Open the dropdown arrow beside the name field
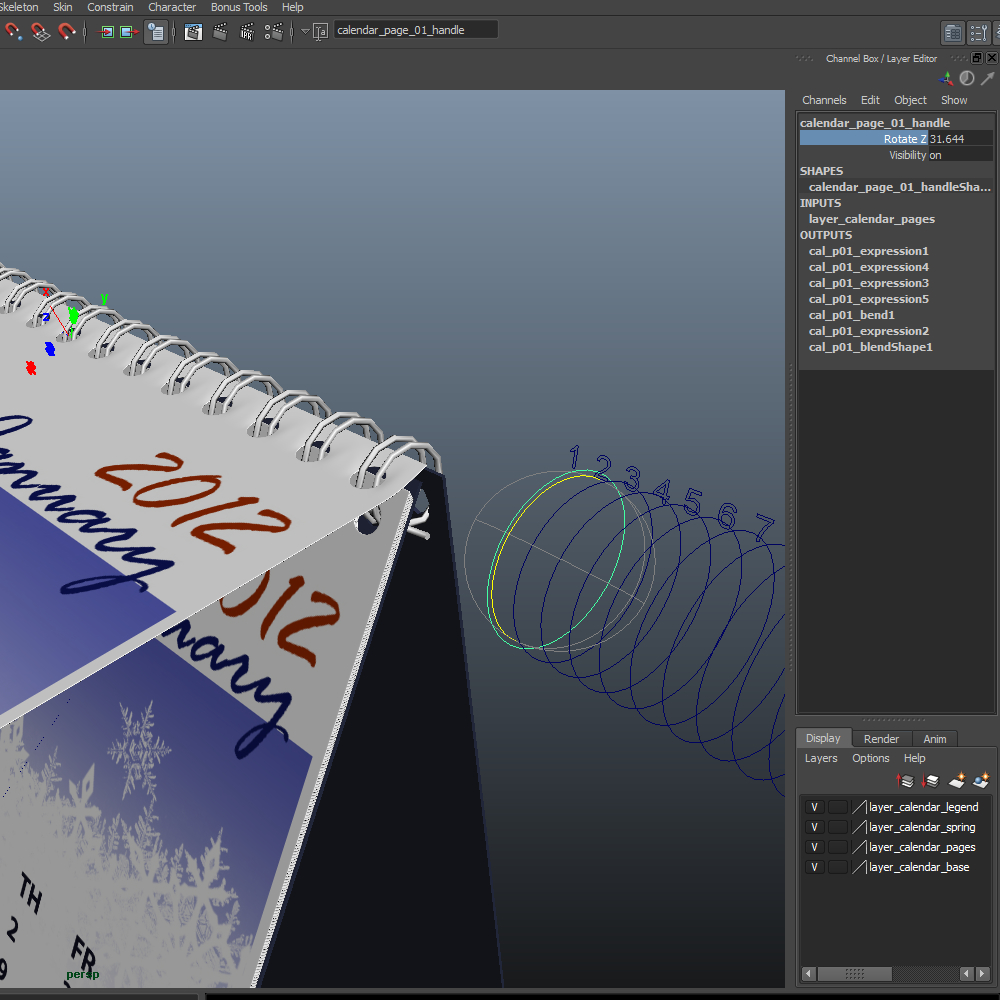The width and height of the screenshot is (1000, 1000). [303, 31]
